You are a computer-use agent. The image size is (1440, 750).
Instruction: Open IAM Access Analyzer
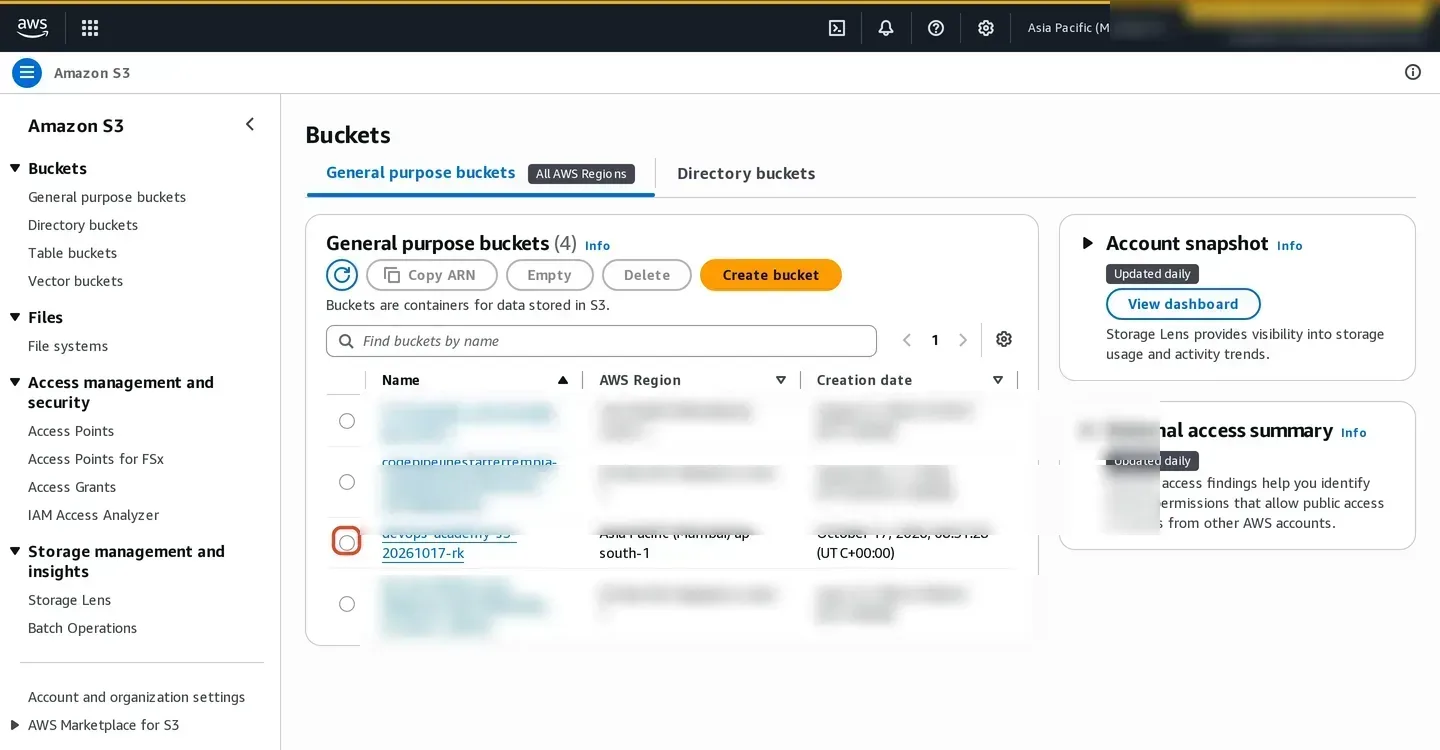(93, 515)
